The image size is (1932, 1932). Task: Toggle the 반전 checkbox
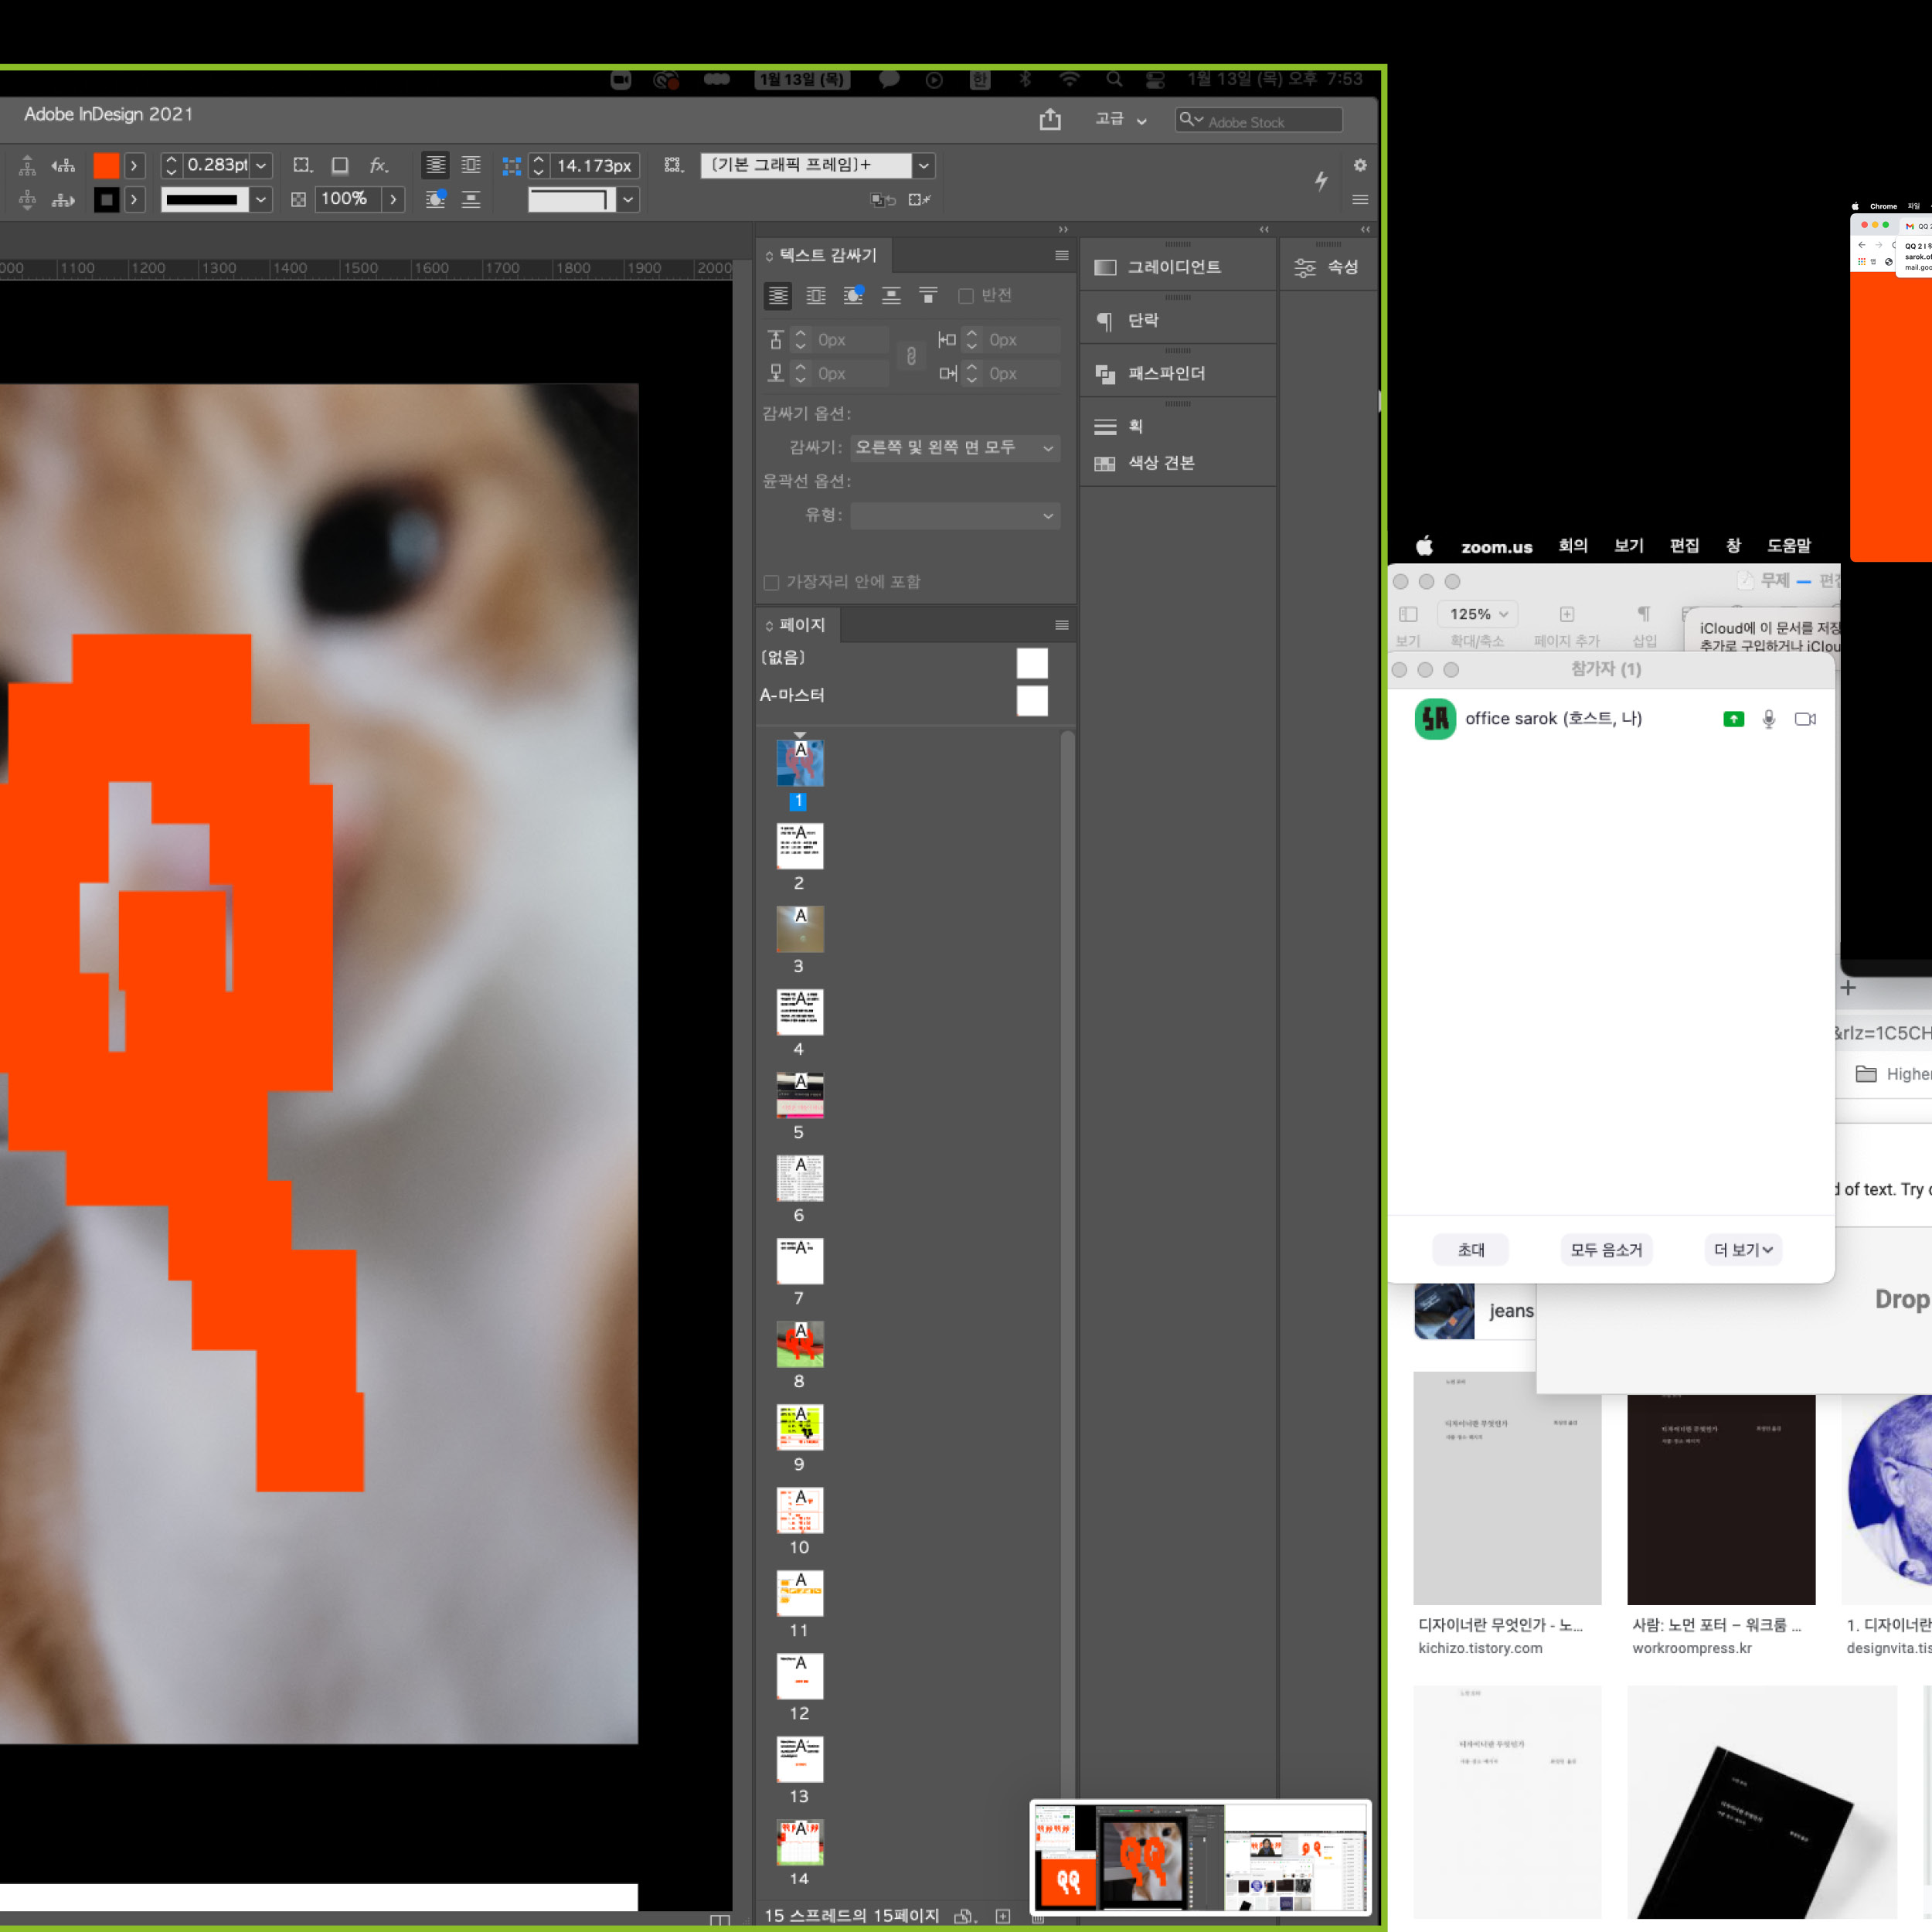(966, 296)
